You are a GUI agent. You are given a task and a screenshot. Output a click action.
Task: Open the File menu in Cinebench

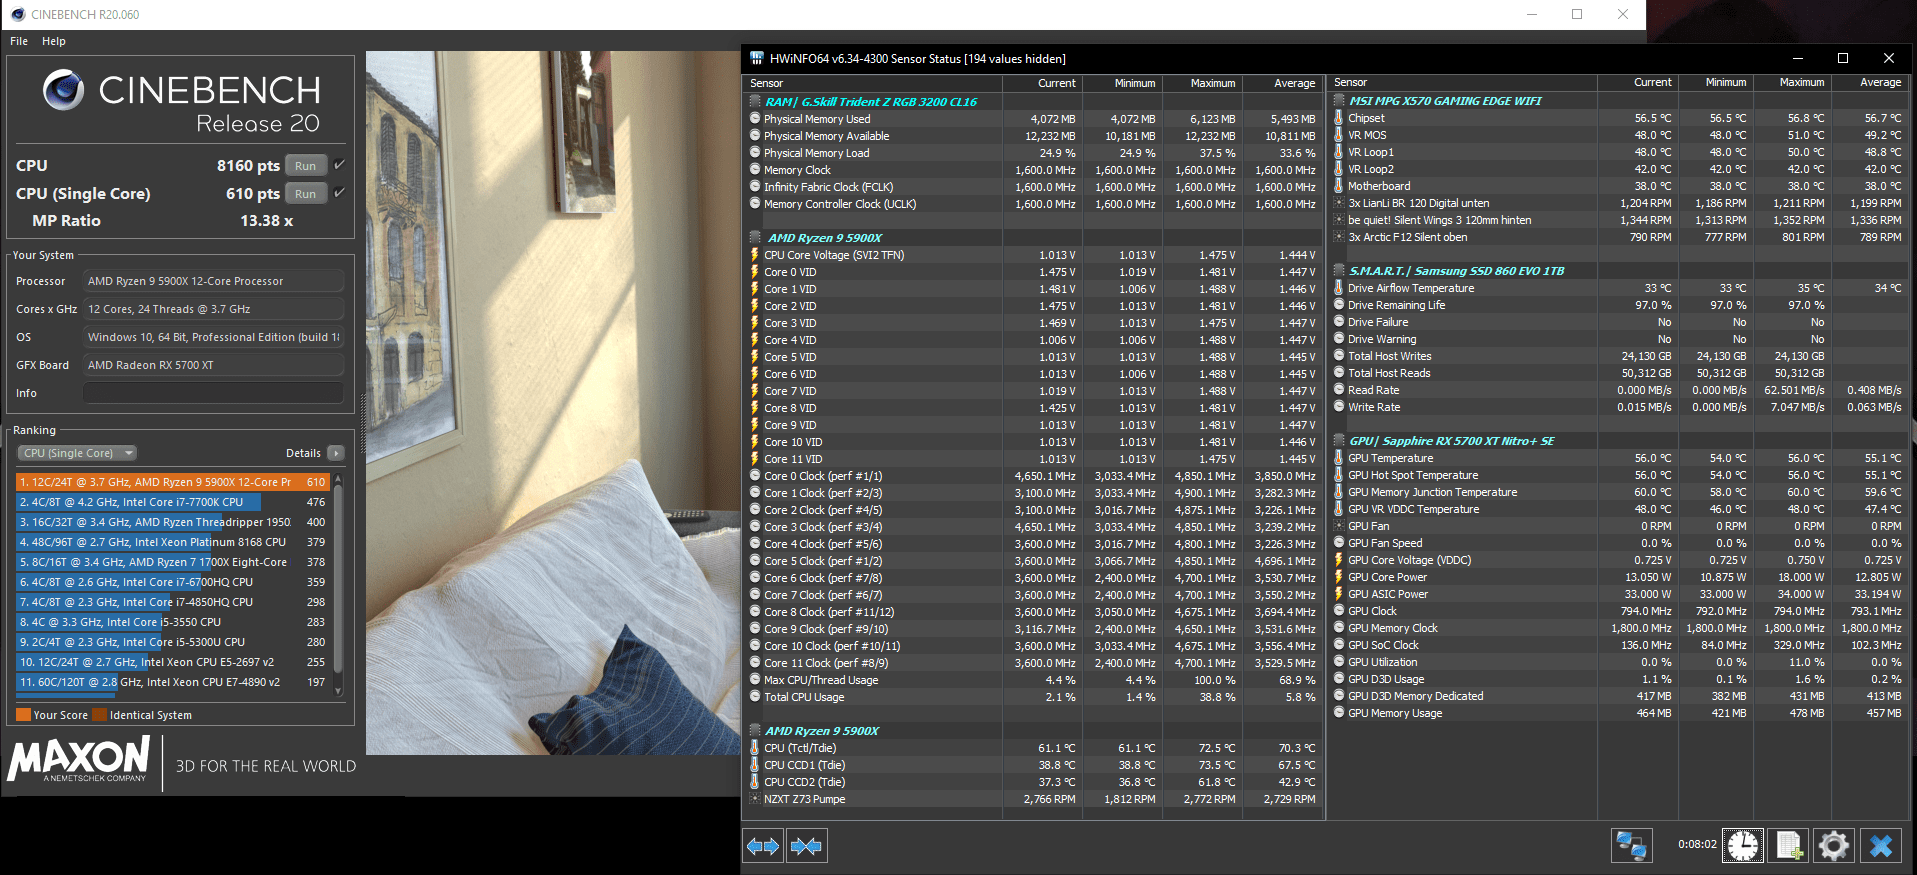pyautogui.click(x=19, y=41)
